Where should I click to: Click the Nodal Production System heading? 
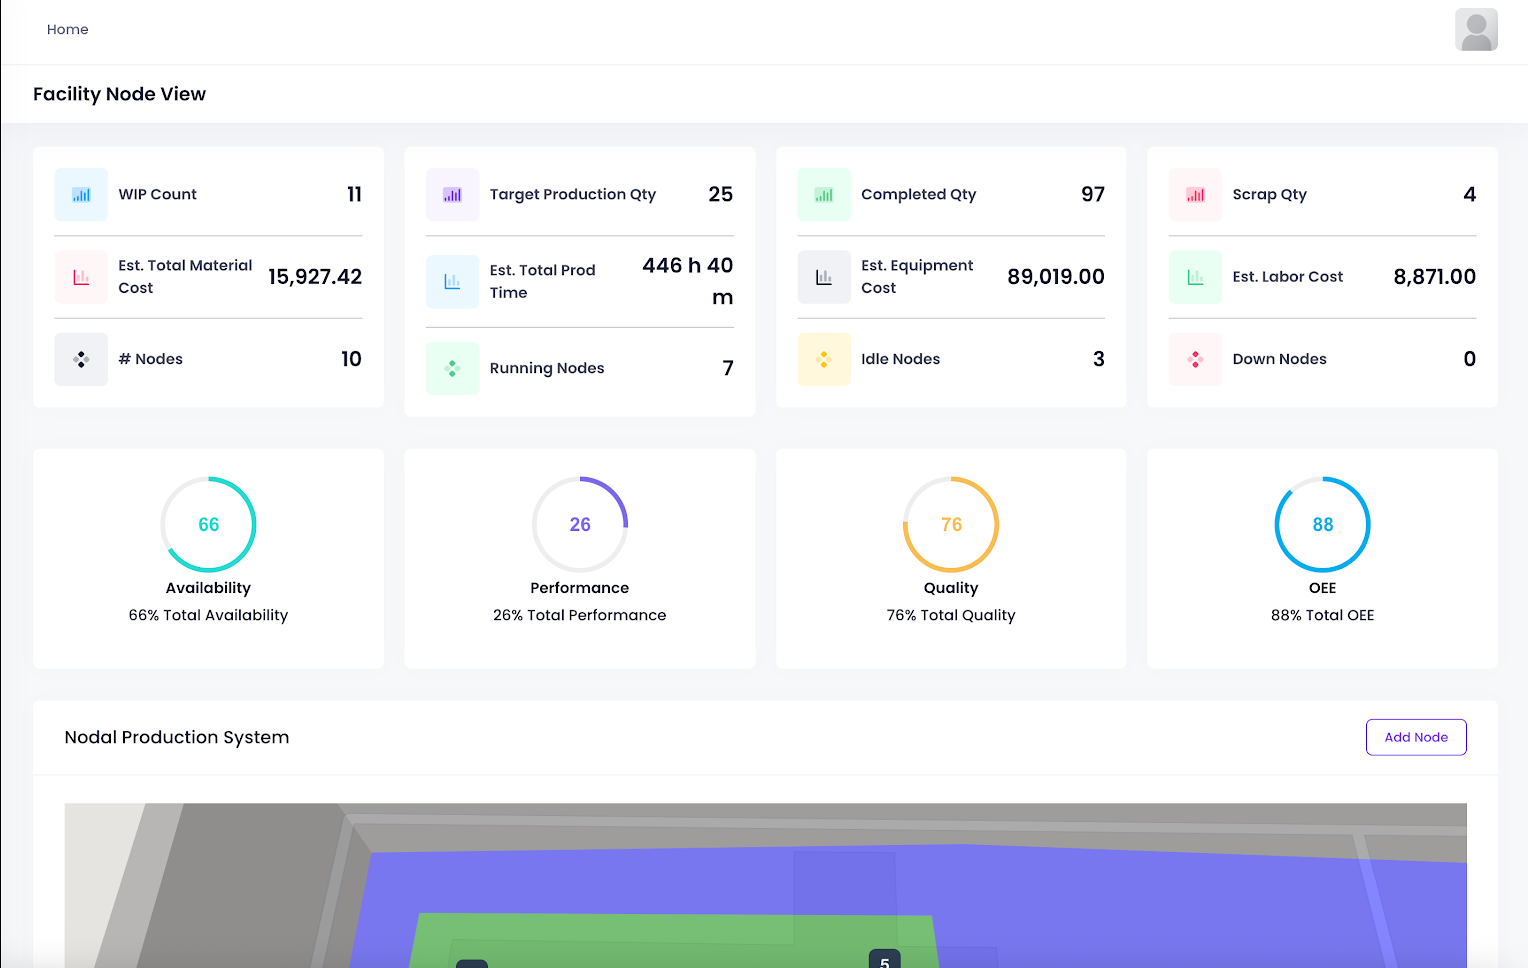pyautogui.click(x=176, y=737)
